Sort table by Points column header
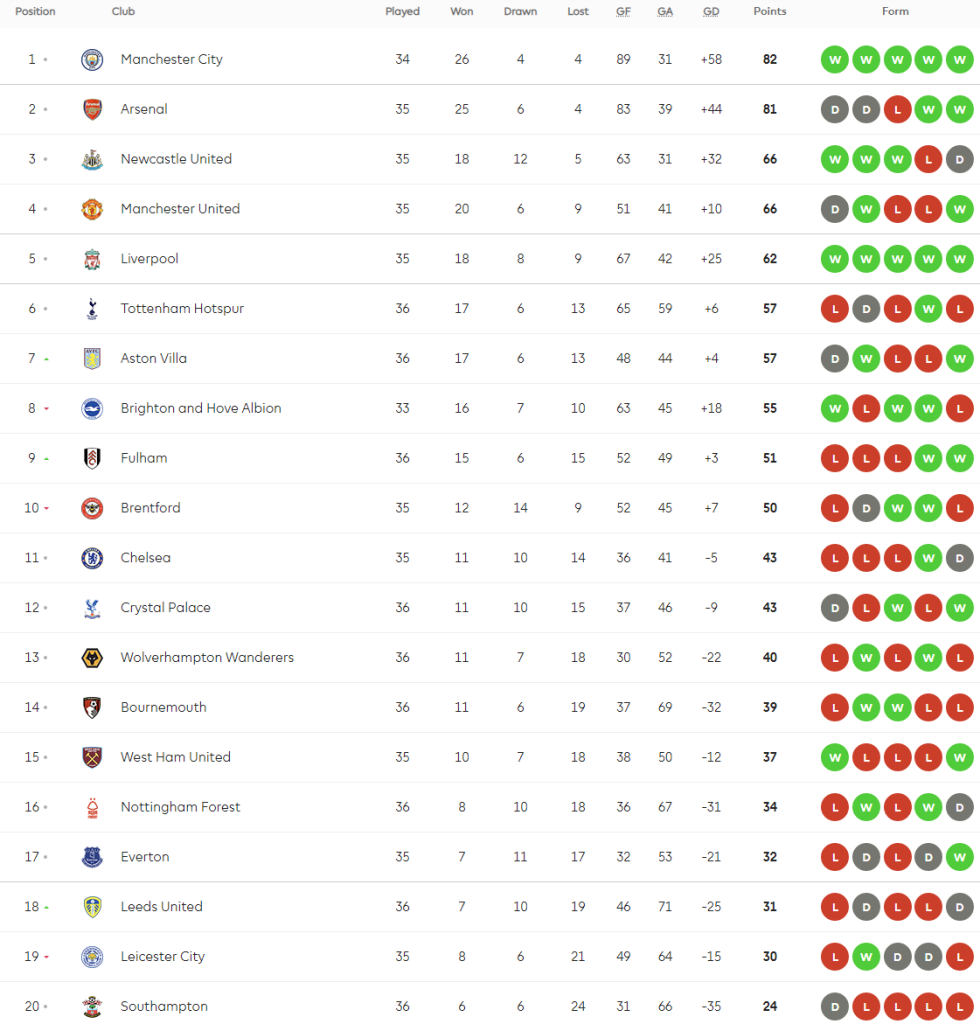Viewport: 980px width, 1024px height. pyautogui.click(x=770, y=12)
